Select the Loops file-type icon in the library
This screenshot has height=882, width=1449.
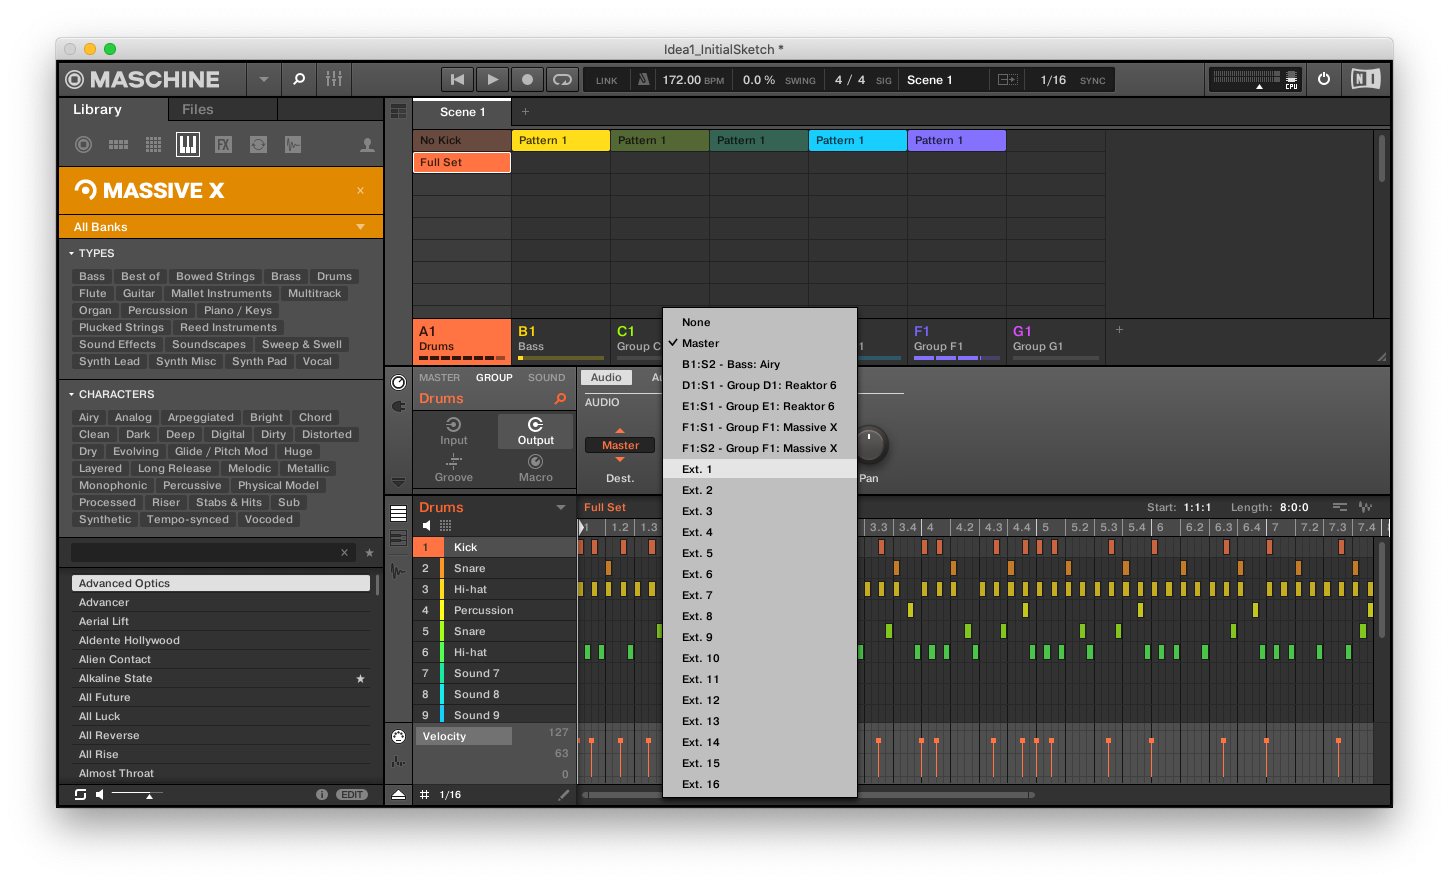pos(258,145)
